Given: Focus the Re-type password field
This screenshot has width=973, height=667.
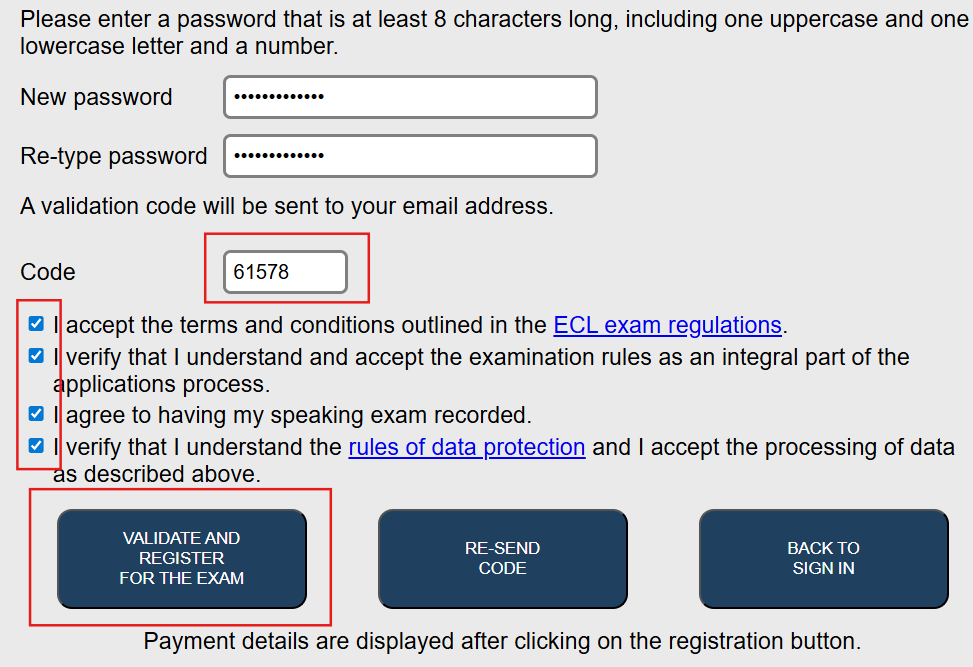Looking at the screenshot, I should pyautogui.click(x=410, y=156).
